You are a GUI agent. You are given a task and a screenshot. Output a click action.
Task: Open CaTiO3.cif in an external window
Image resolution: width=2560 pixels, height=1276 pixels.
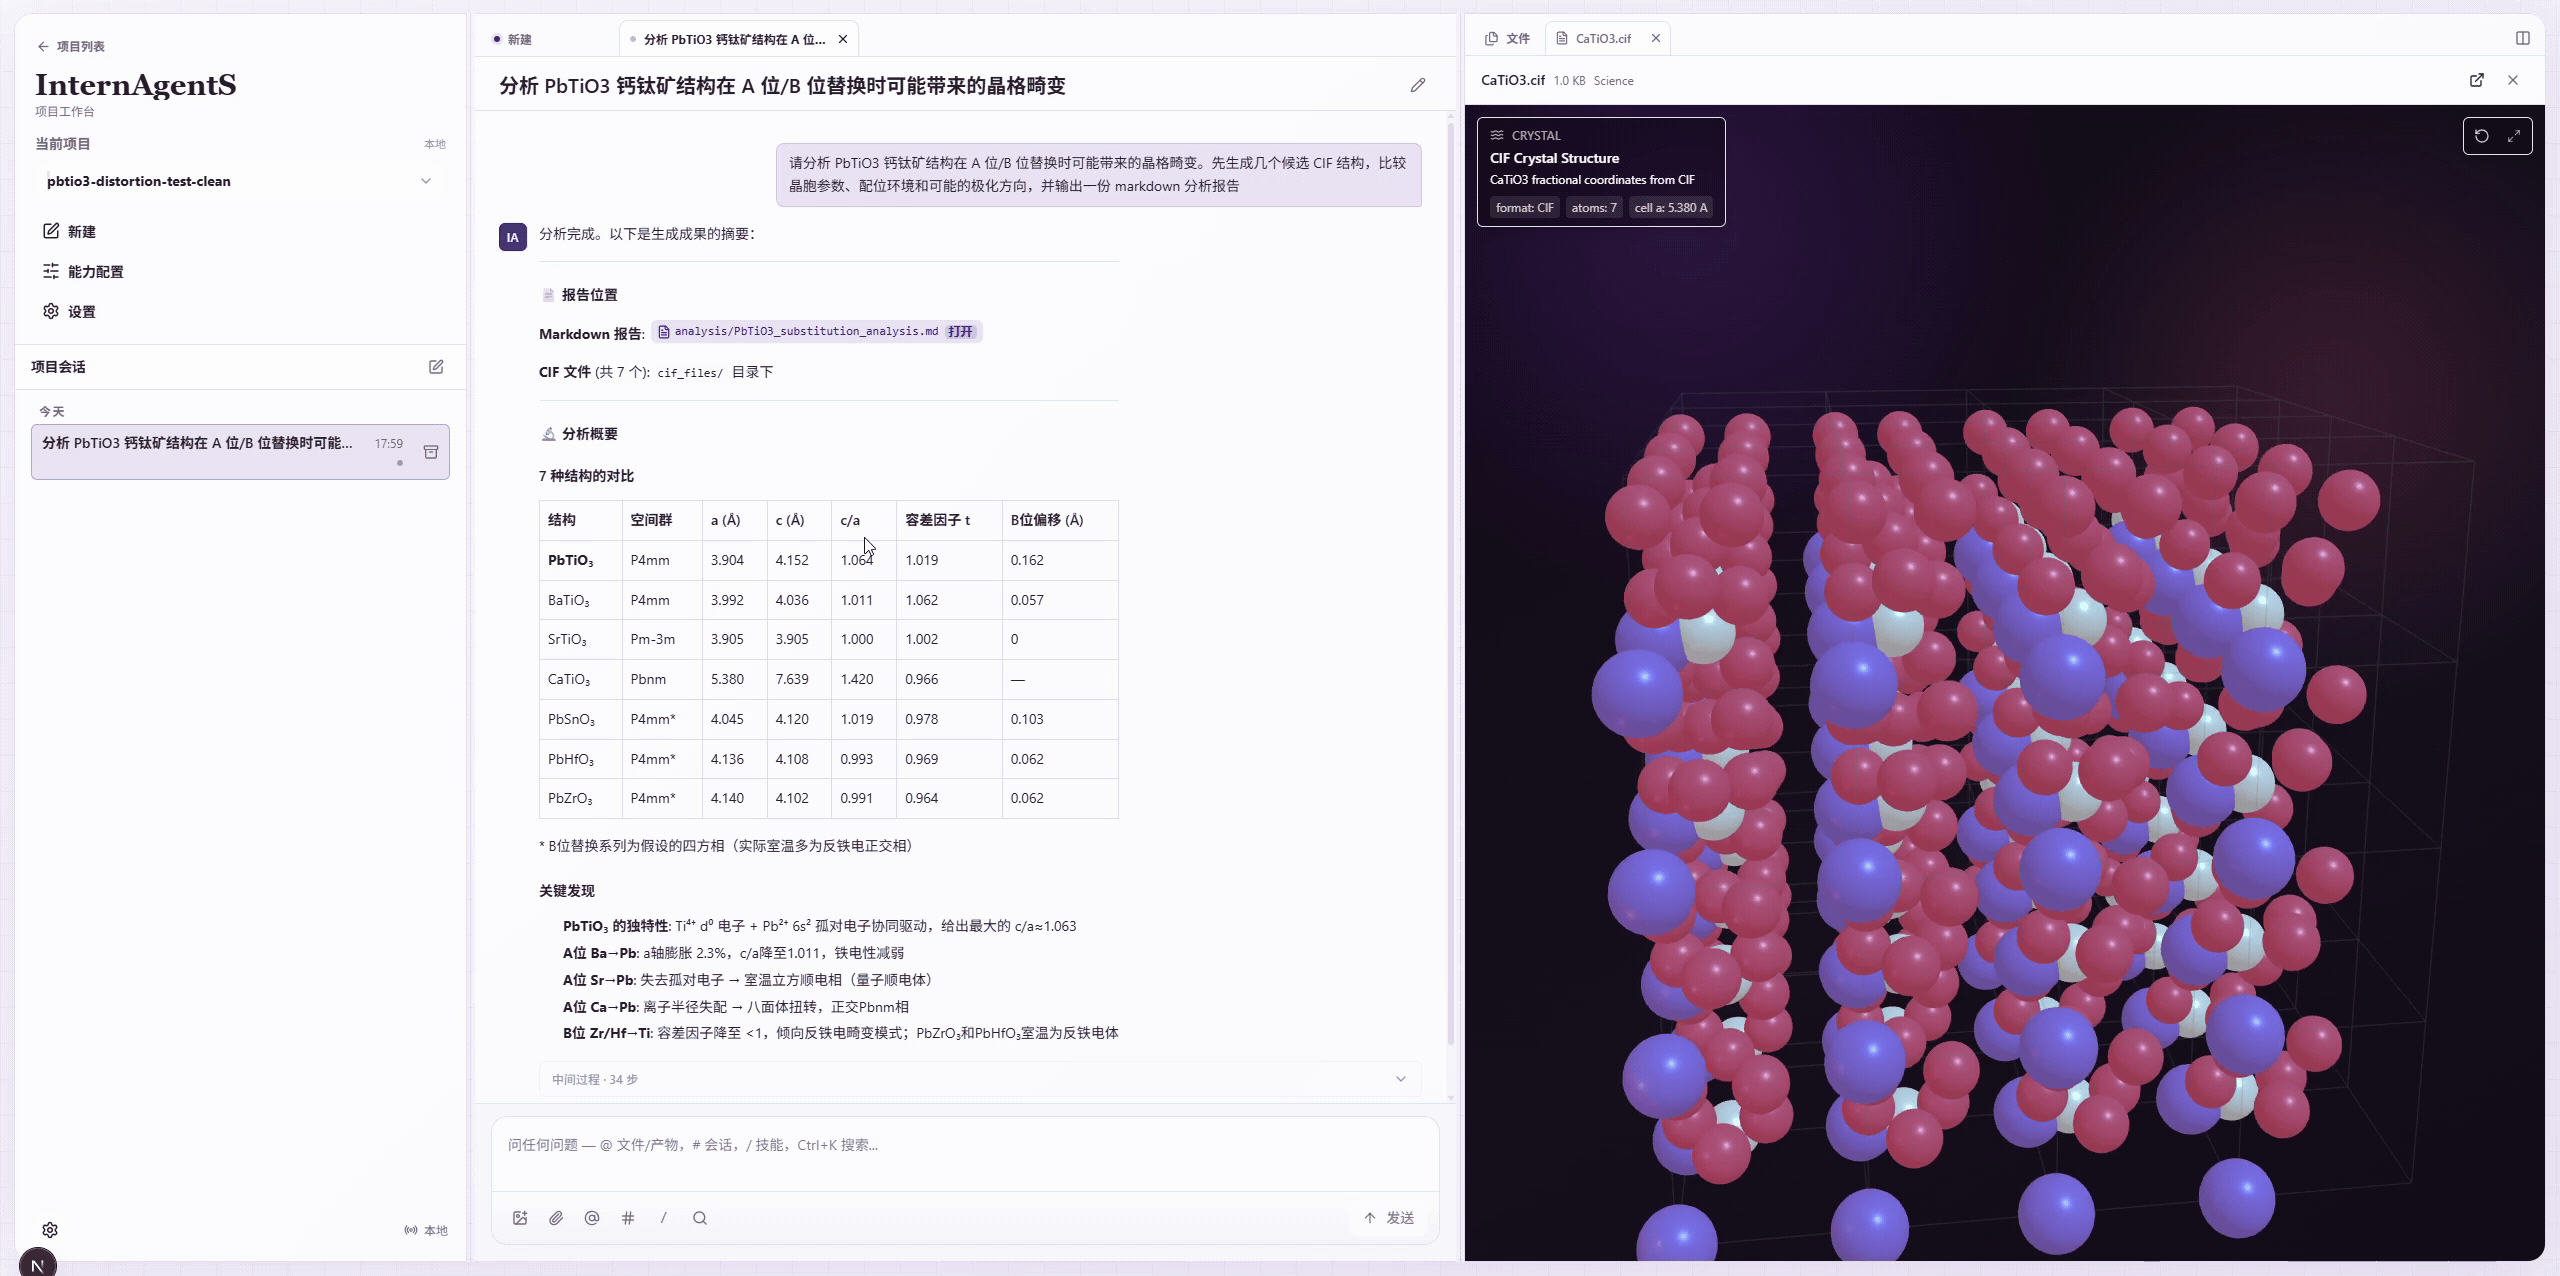tap(2477, 80)
